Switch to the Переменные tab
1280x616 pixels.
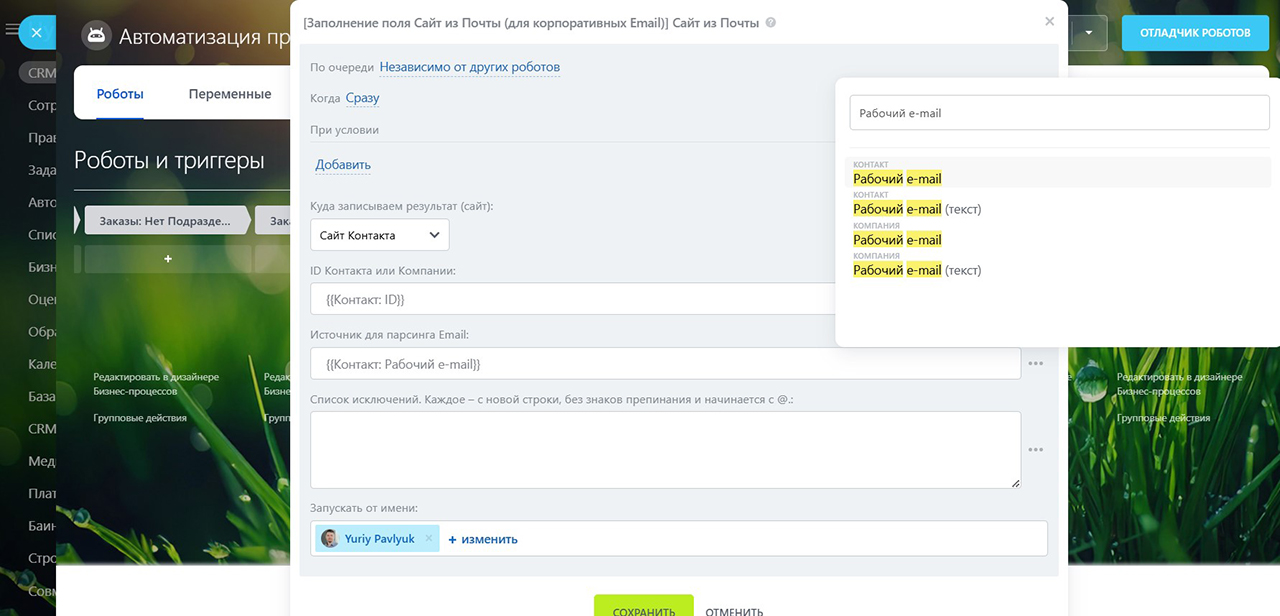(230, 94)
